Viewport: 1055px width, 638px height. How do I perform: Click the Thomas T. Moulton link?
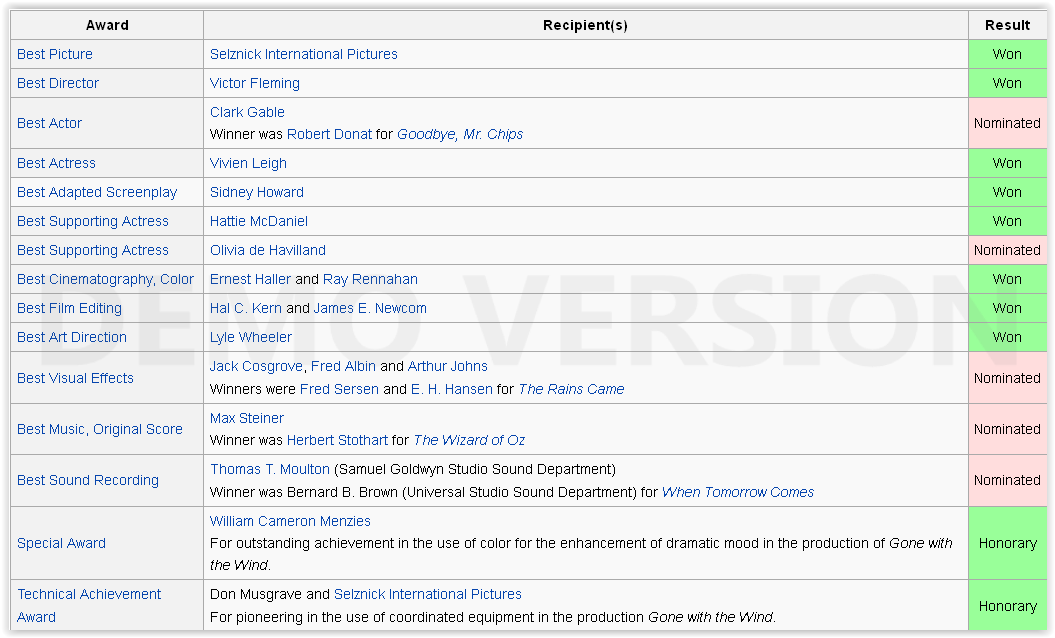(270, 469)
